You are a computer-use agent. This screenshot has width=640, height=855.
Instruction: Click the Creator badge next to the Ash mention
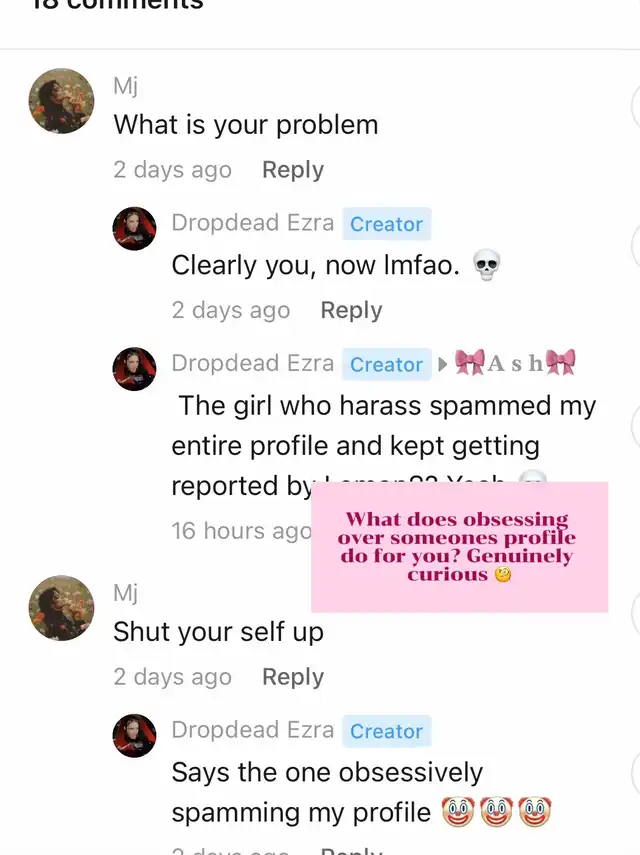click(x=387, y=364)
